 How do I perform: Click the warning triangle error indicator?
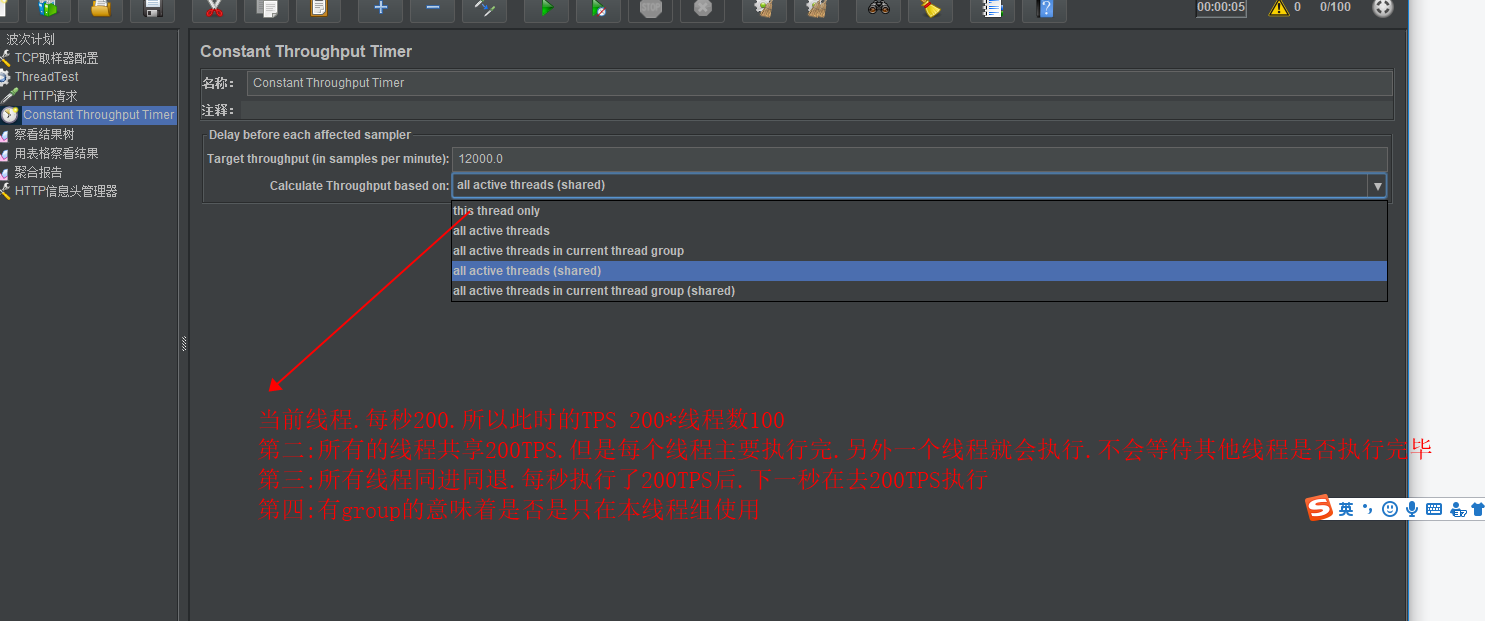point(1278,7)
